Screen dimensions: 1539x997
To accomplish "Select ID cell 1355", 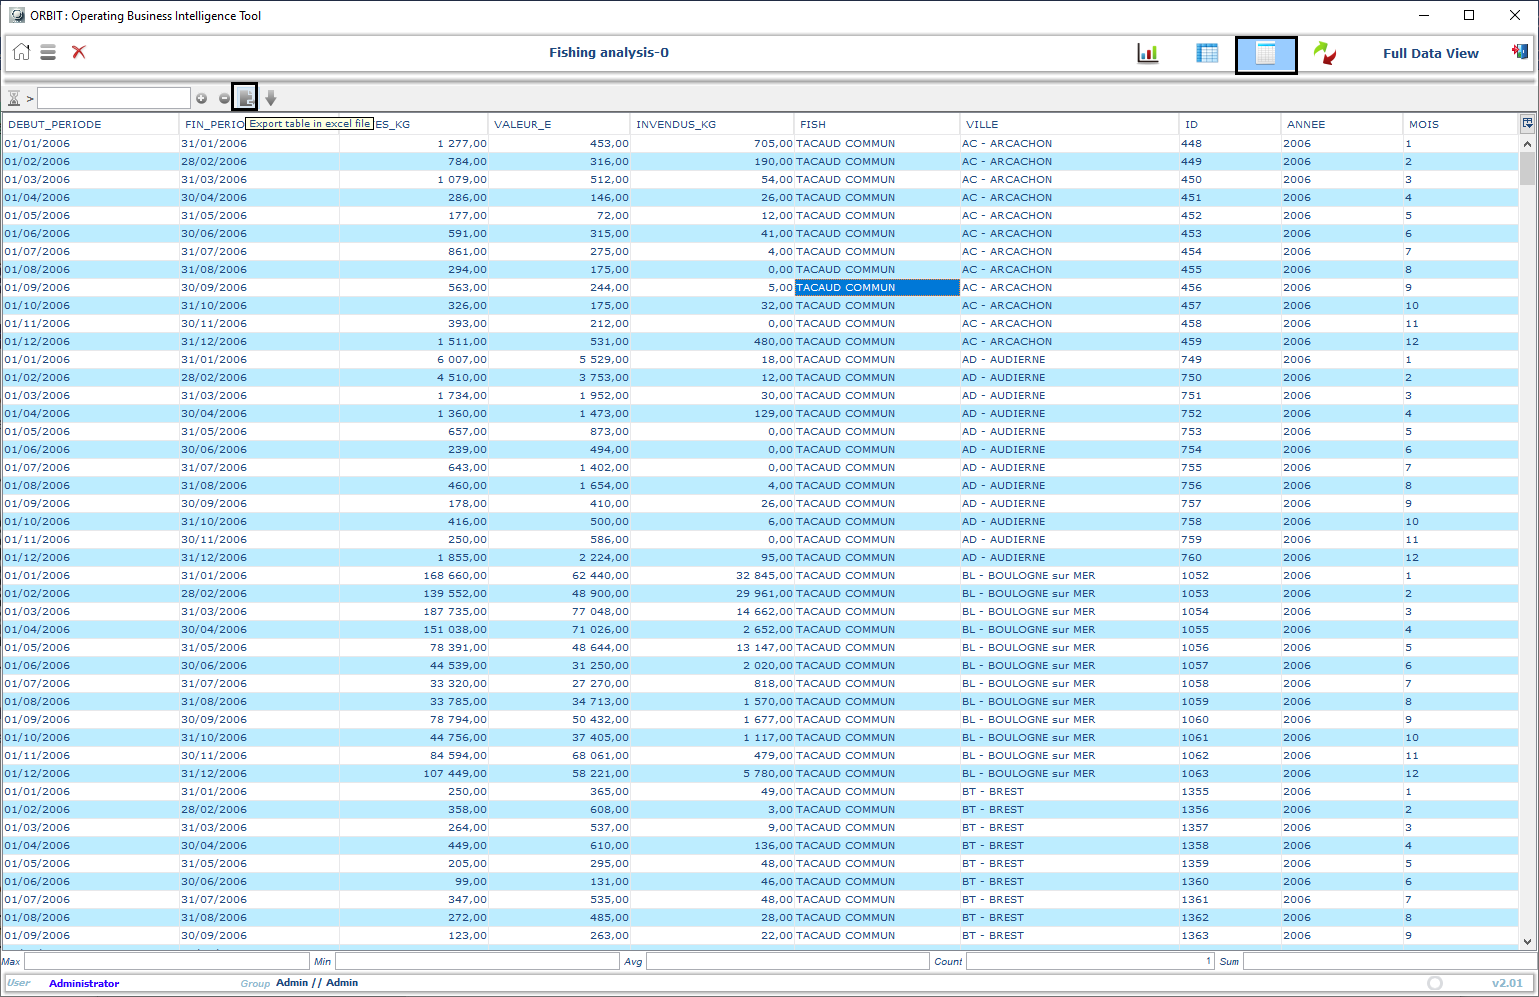I will (x=1230, y=791).
